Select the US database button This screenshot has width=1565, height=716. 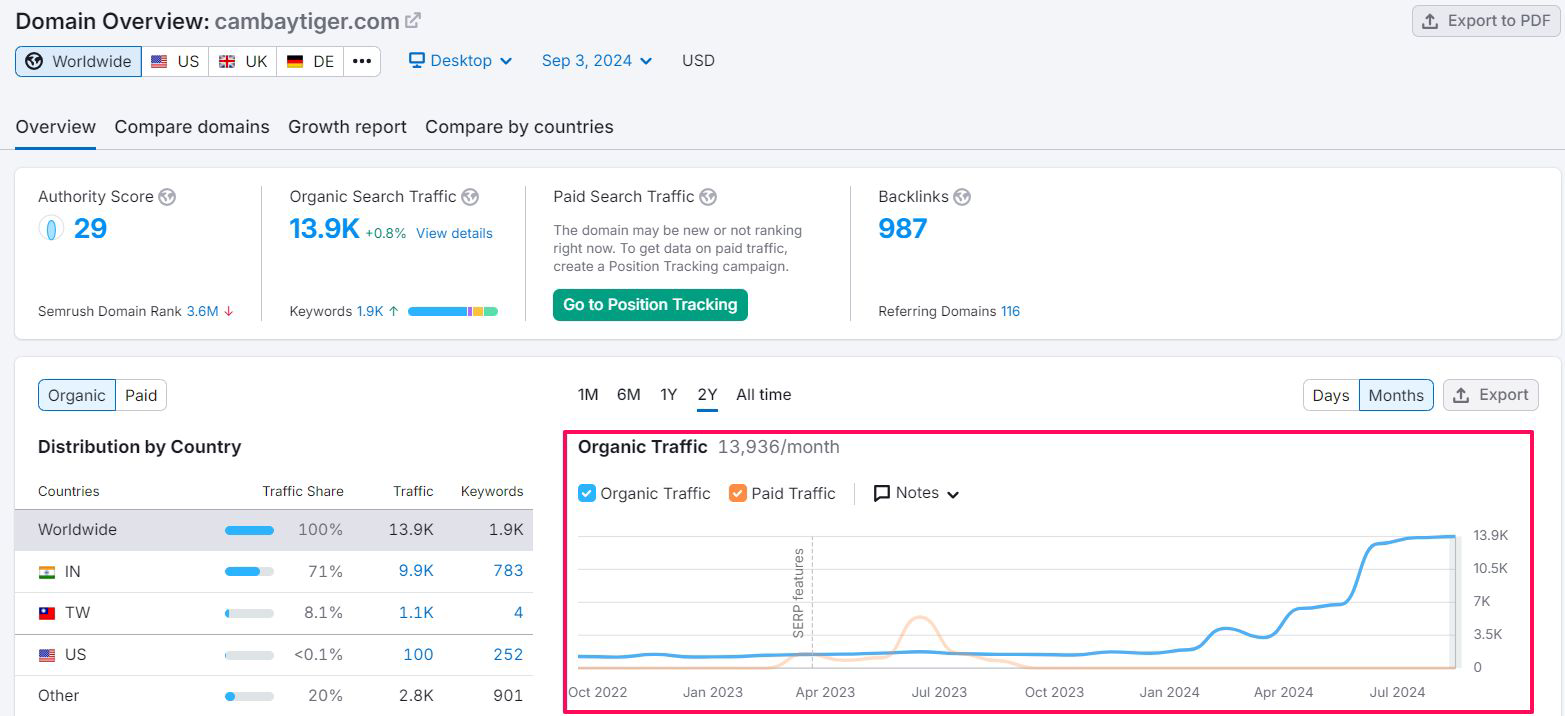point(175,61)
